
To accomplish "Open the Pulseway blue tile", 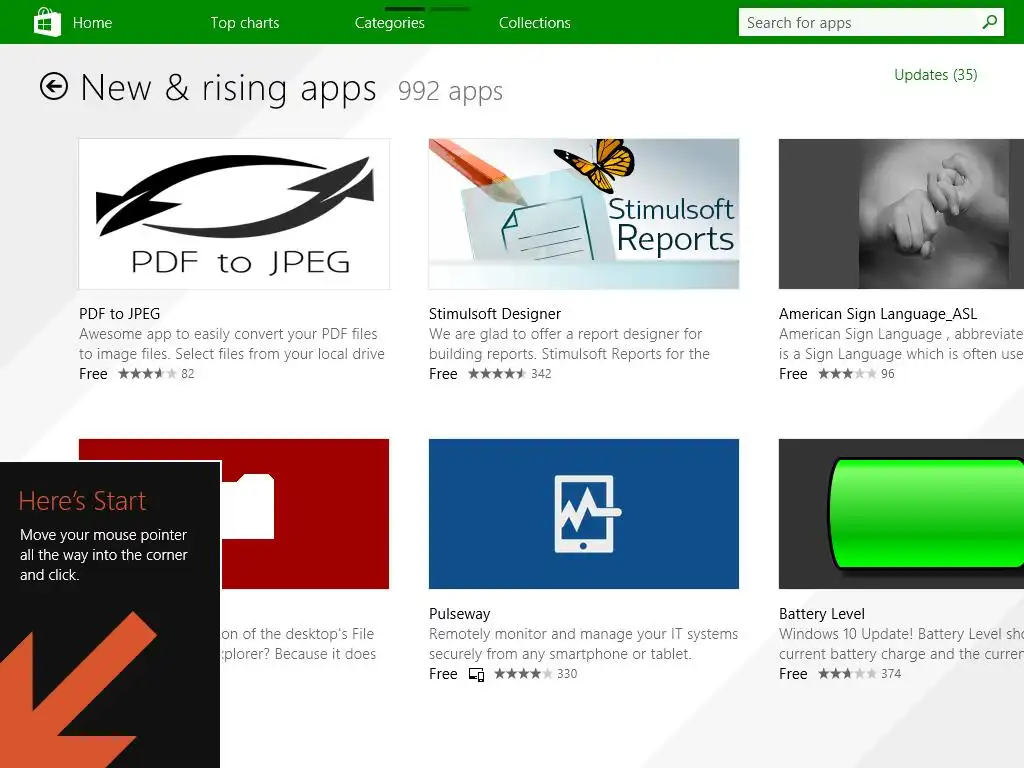I will (584, 514).
